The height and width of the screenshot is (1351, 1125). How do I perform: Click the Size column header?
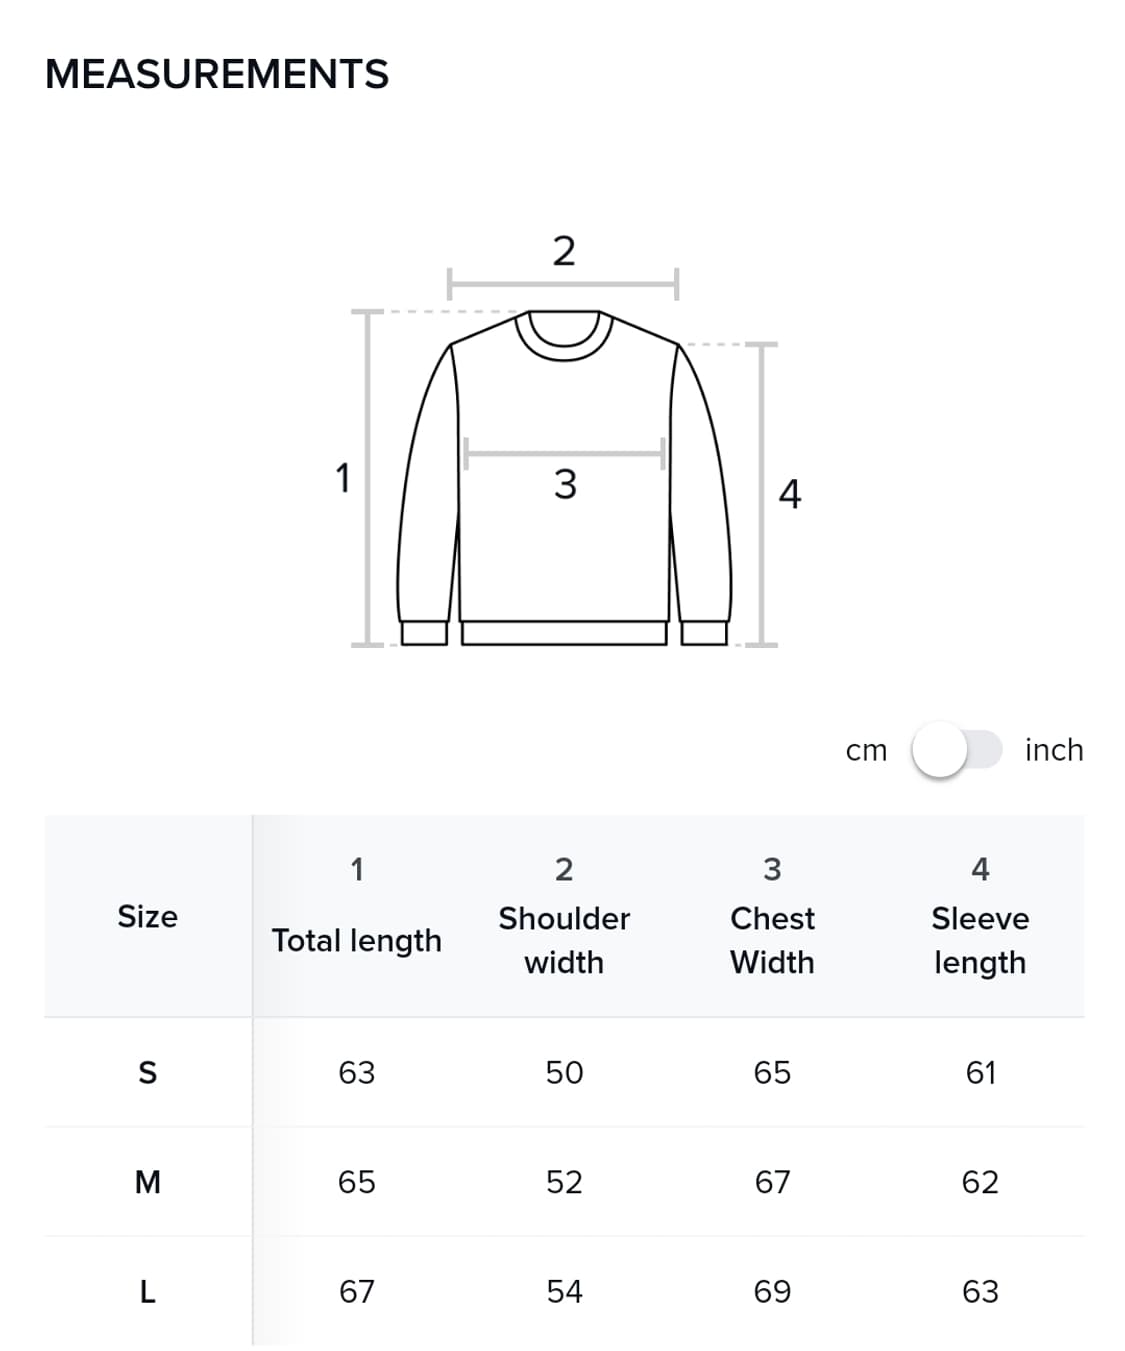[x=148, y=916]
